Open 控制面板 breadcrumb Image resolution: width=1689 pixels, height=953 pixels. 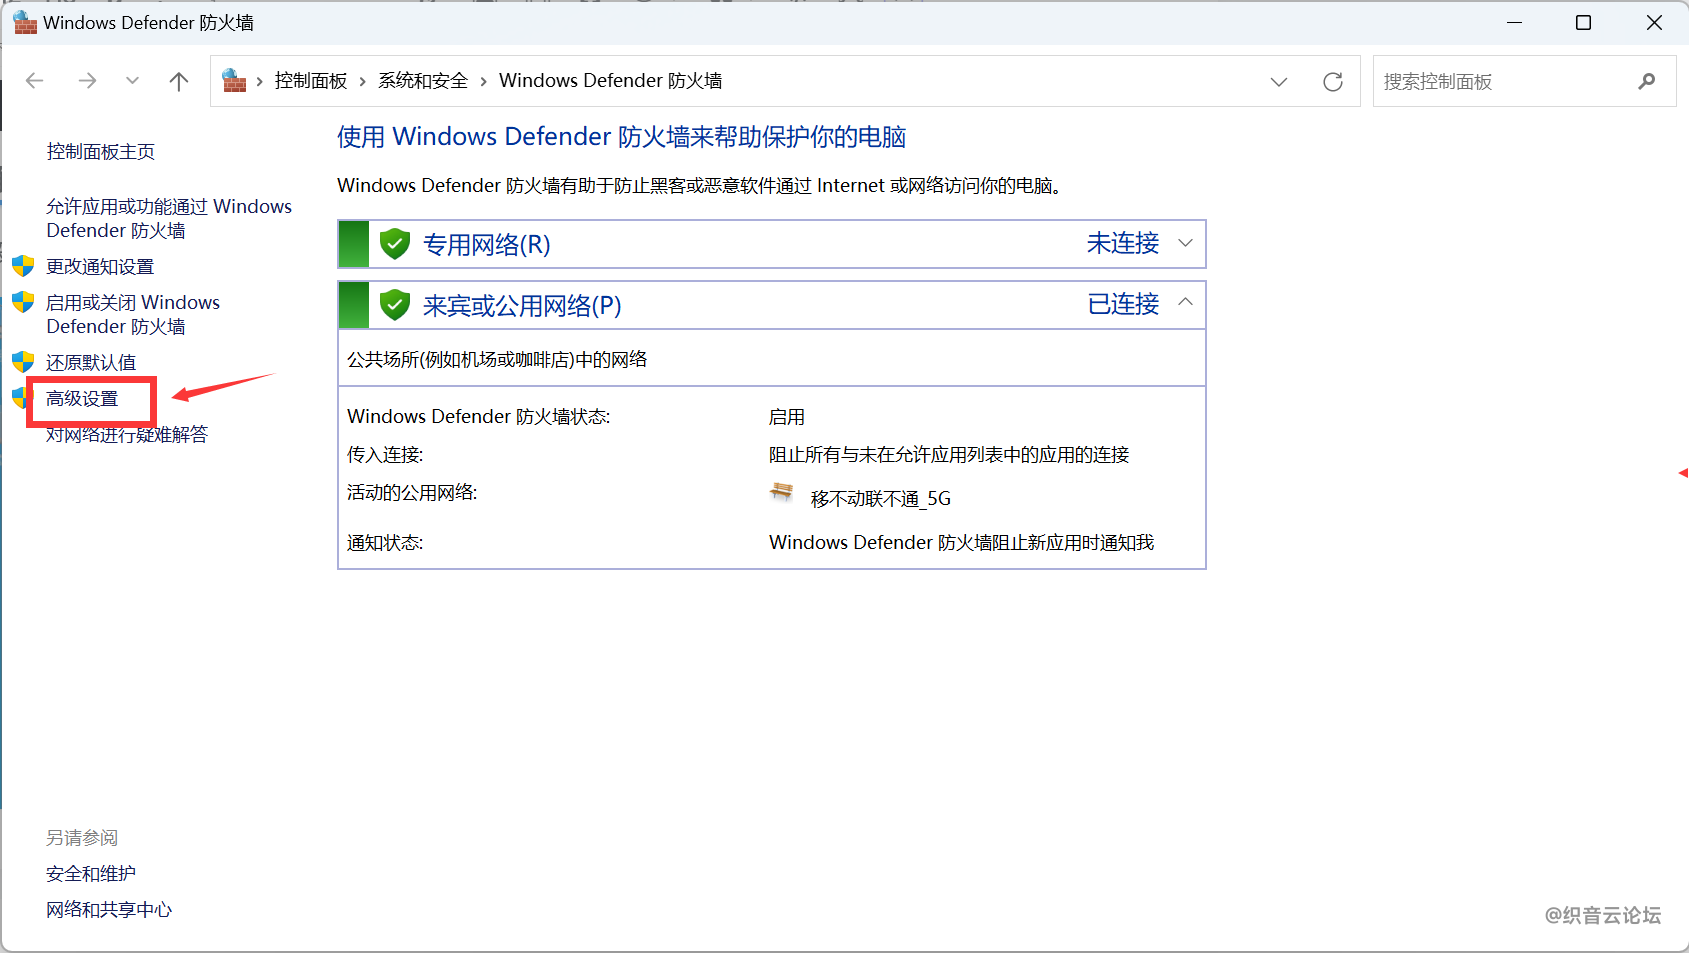(x=311, y=81)
